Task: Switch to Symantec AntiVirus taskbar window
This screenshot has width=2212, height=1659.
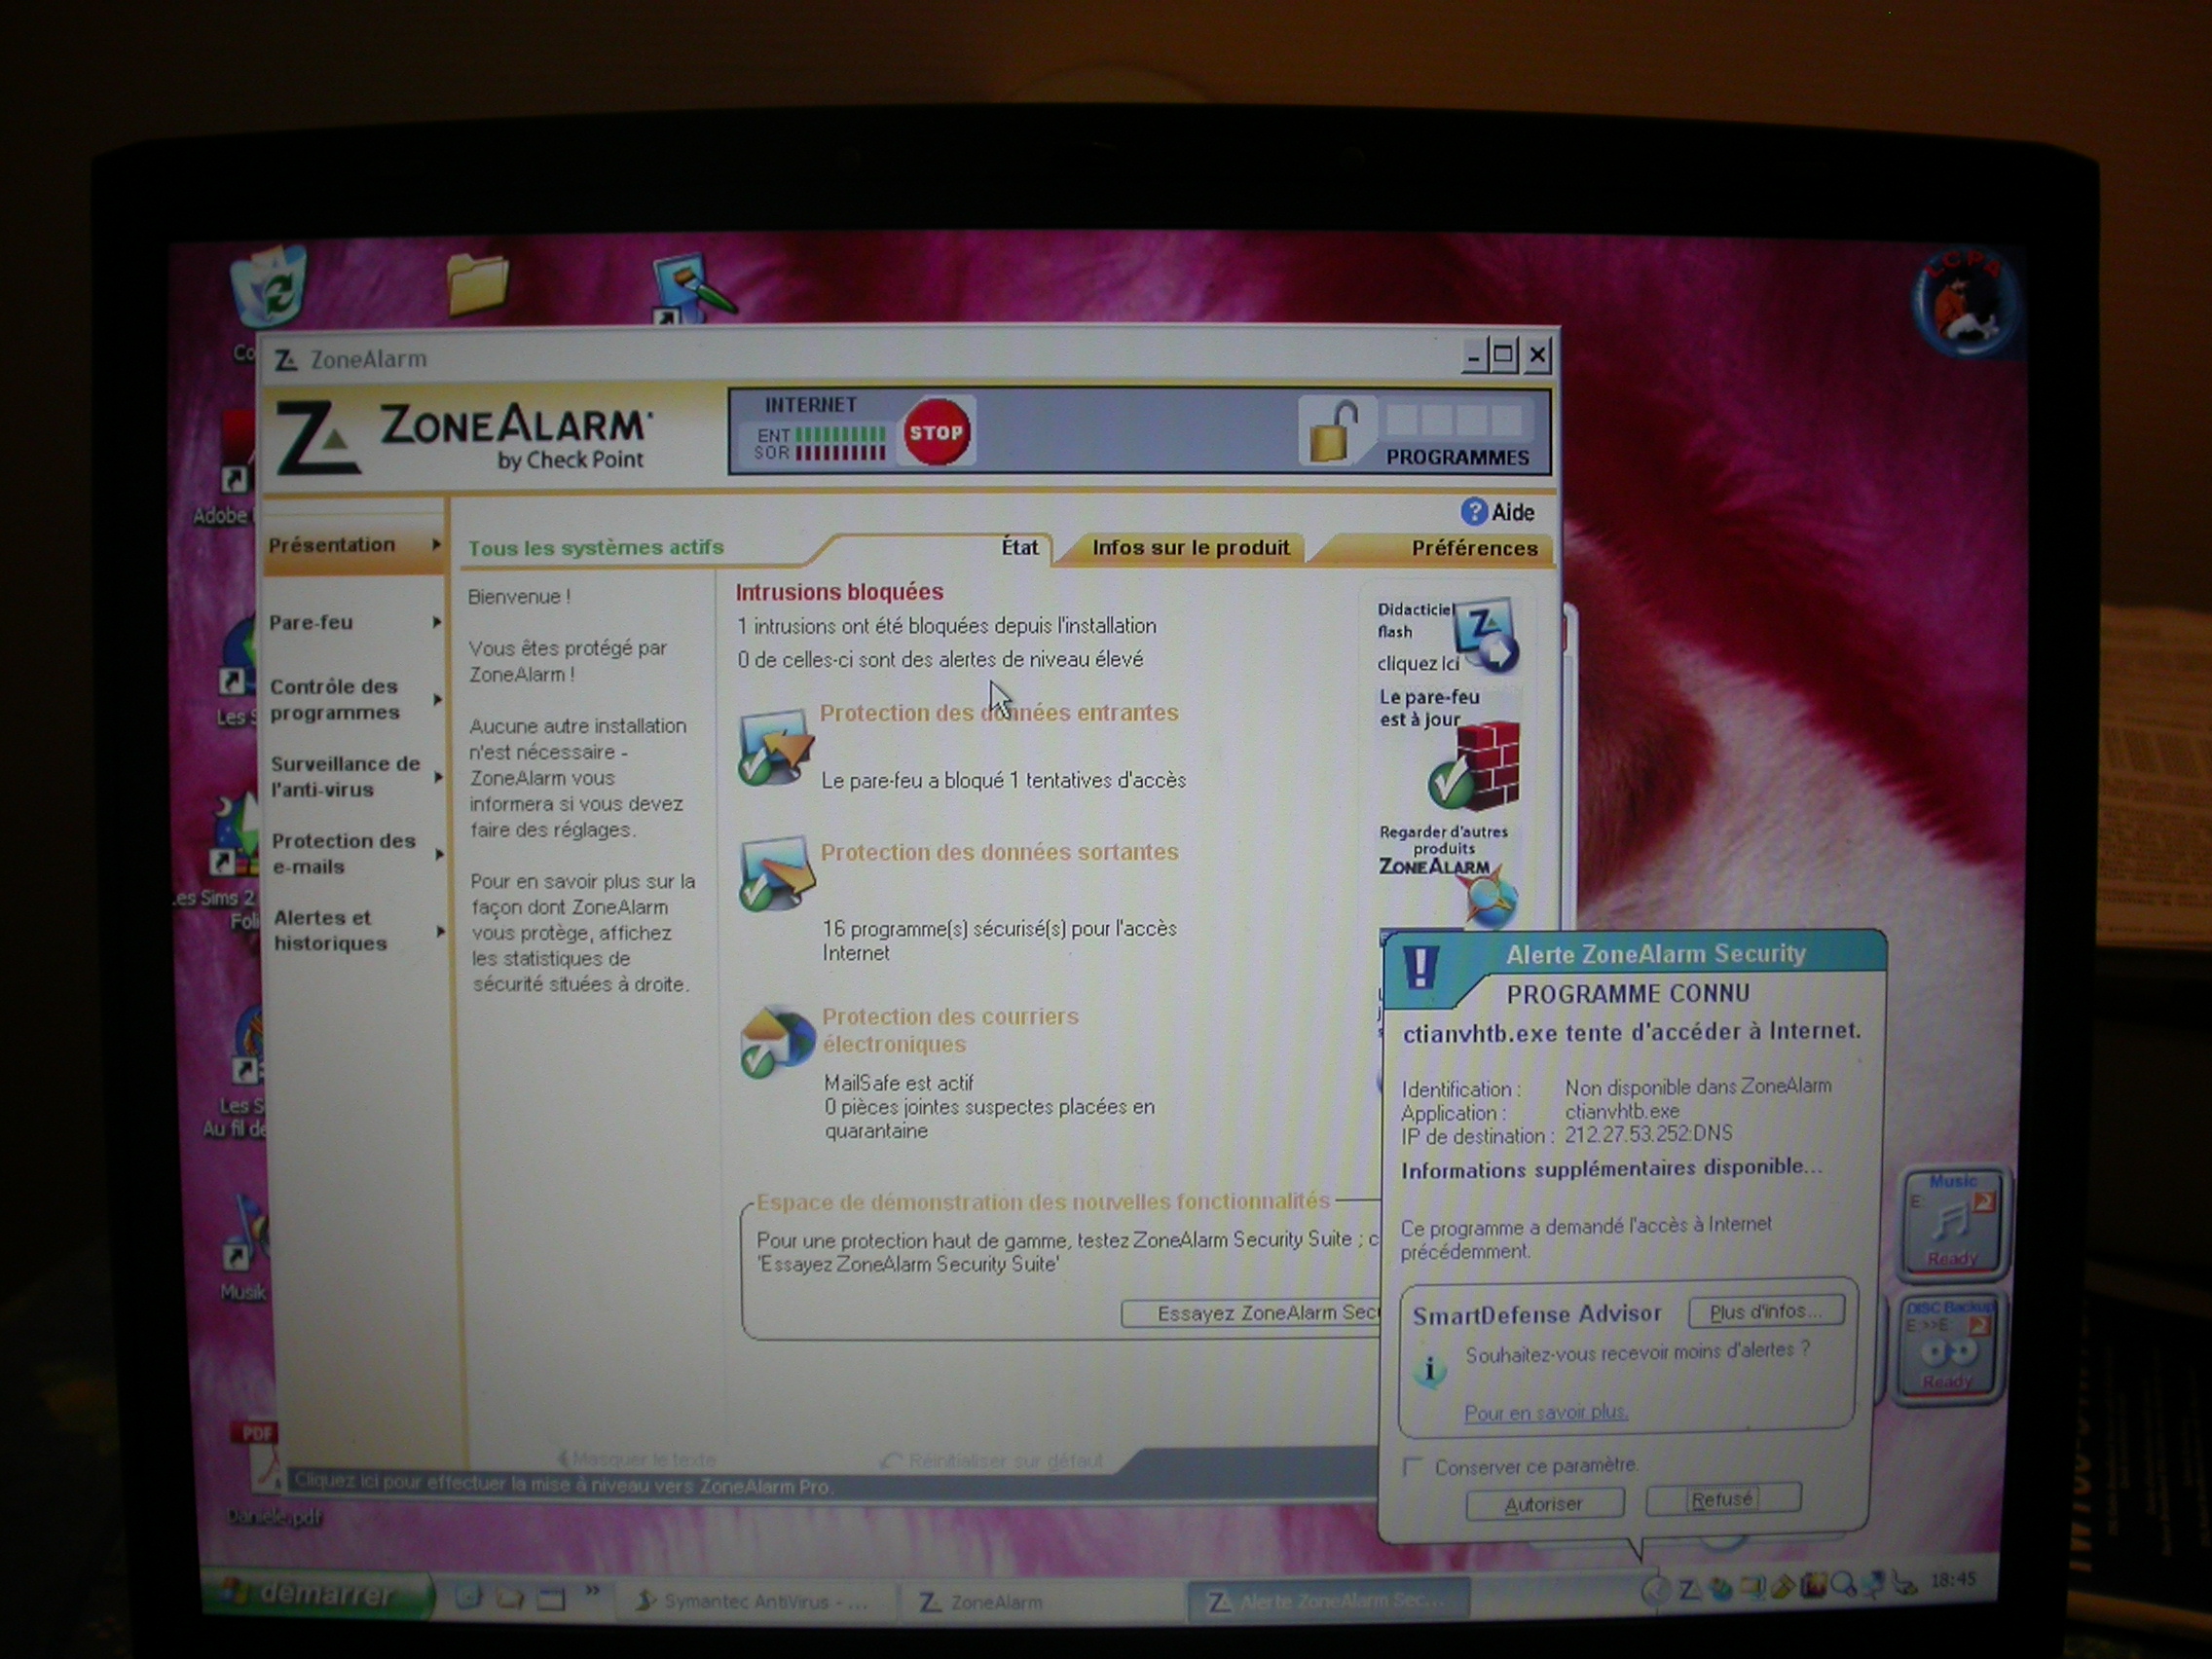Action: pyautogui.click(x=755, y=1601)
